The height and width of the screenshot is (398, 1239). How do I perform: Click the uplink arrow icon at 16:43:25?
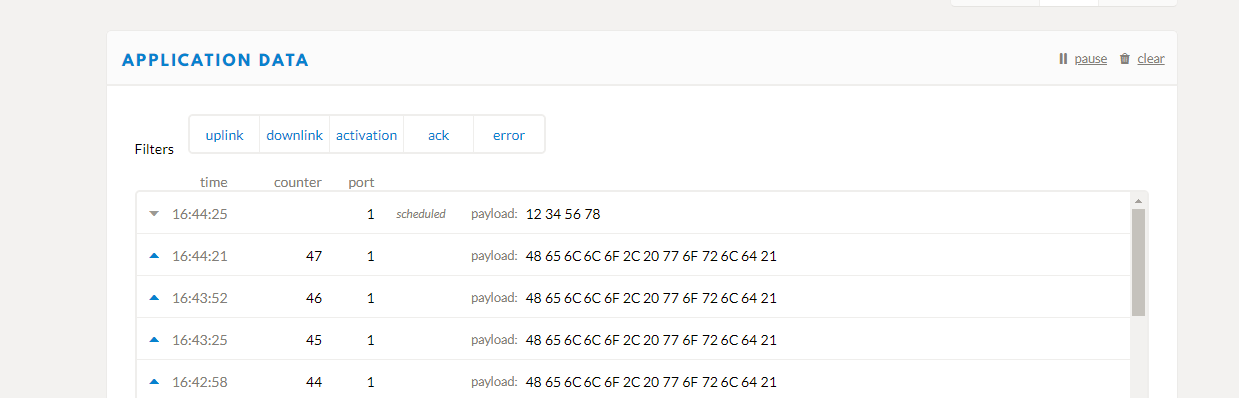pyautogui.click(x=154, y=339)
